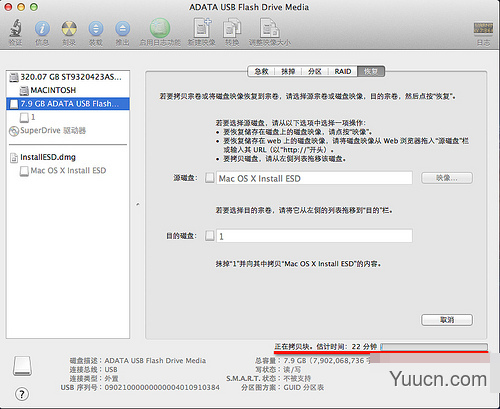Click the GUID 分区表 partition scheme text

pyautogui.click(x=304, y=388)
